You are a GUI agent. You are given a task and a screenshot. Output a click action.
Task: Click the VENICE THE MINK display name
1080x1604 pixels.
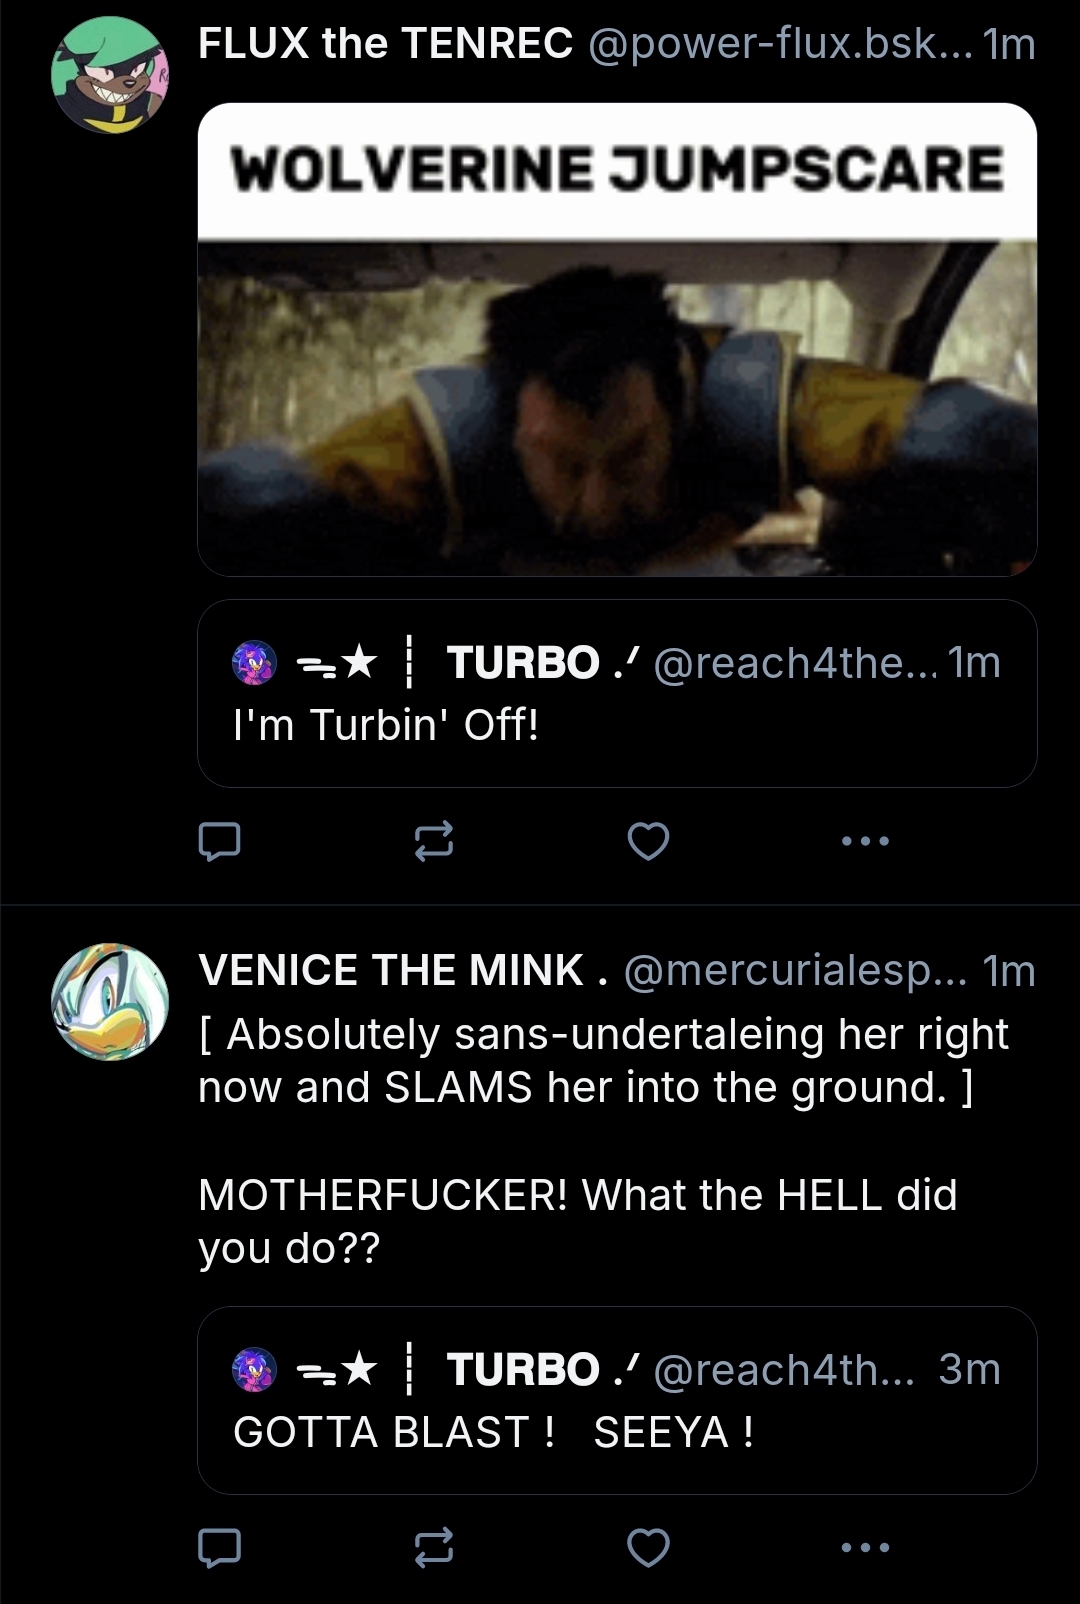click(x=391, y=970)
